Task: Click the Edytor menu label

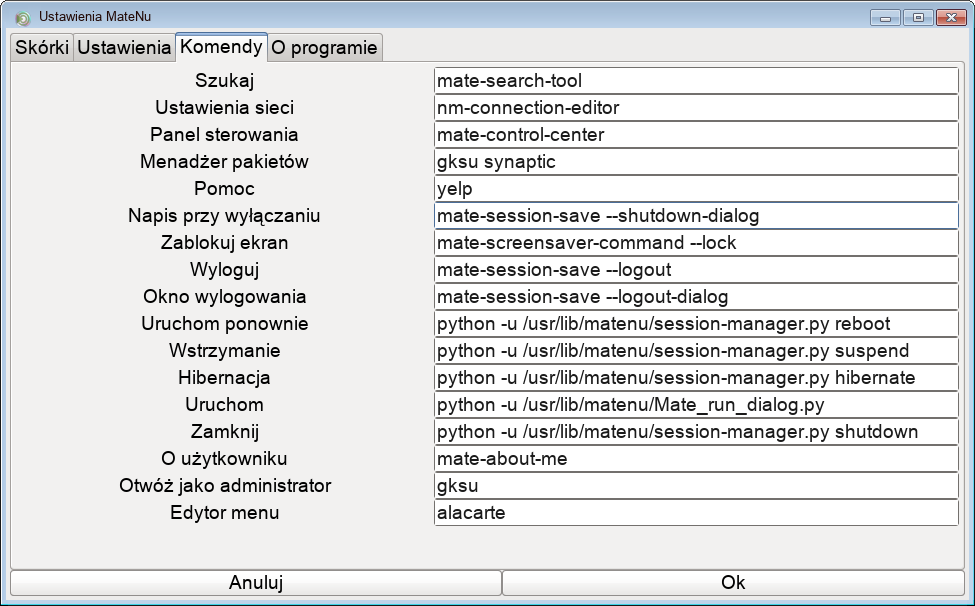Action: point(224,513)
